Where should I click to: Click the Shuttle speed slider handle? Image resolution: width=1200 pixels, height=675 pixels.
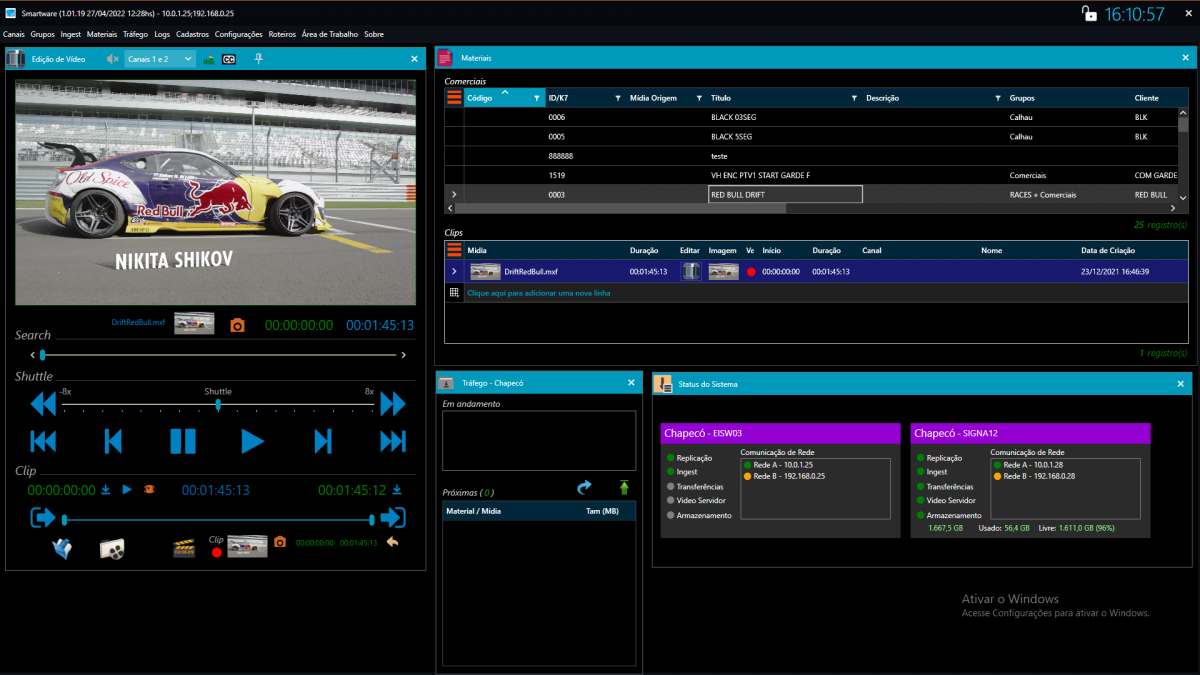(x=218, y=405)
